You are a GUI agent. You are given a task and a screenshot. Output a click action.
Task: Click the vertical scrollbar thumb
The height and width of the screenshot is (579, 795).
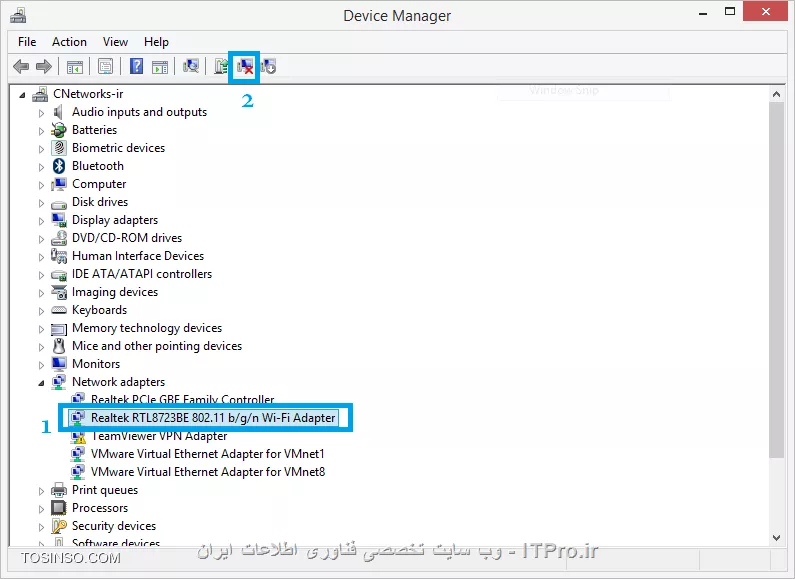776,280
